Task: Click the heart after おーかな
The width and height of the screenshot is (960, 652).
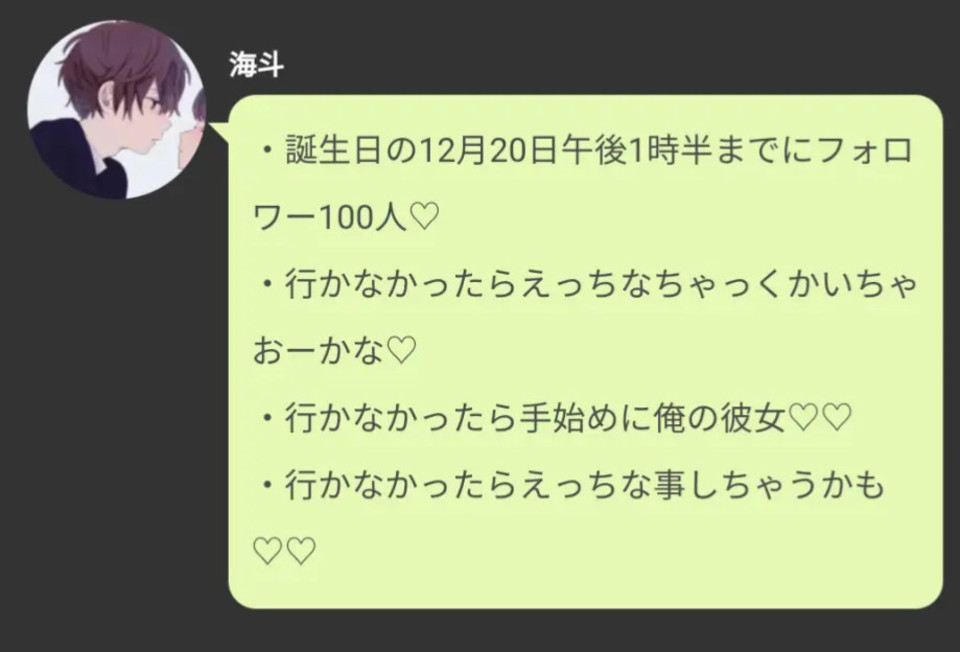Action: coord(402,351)
